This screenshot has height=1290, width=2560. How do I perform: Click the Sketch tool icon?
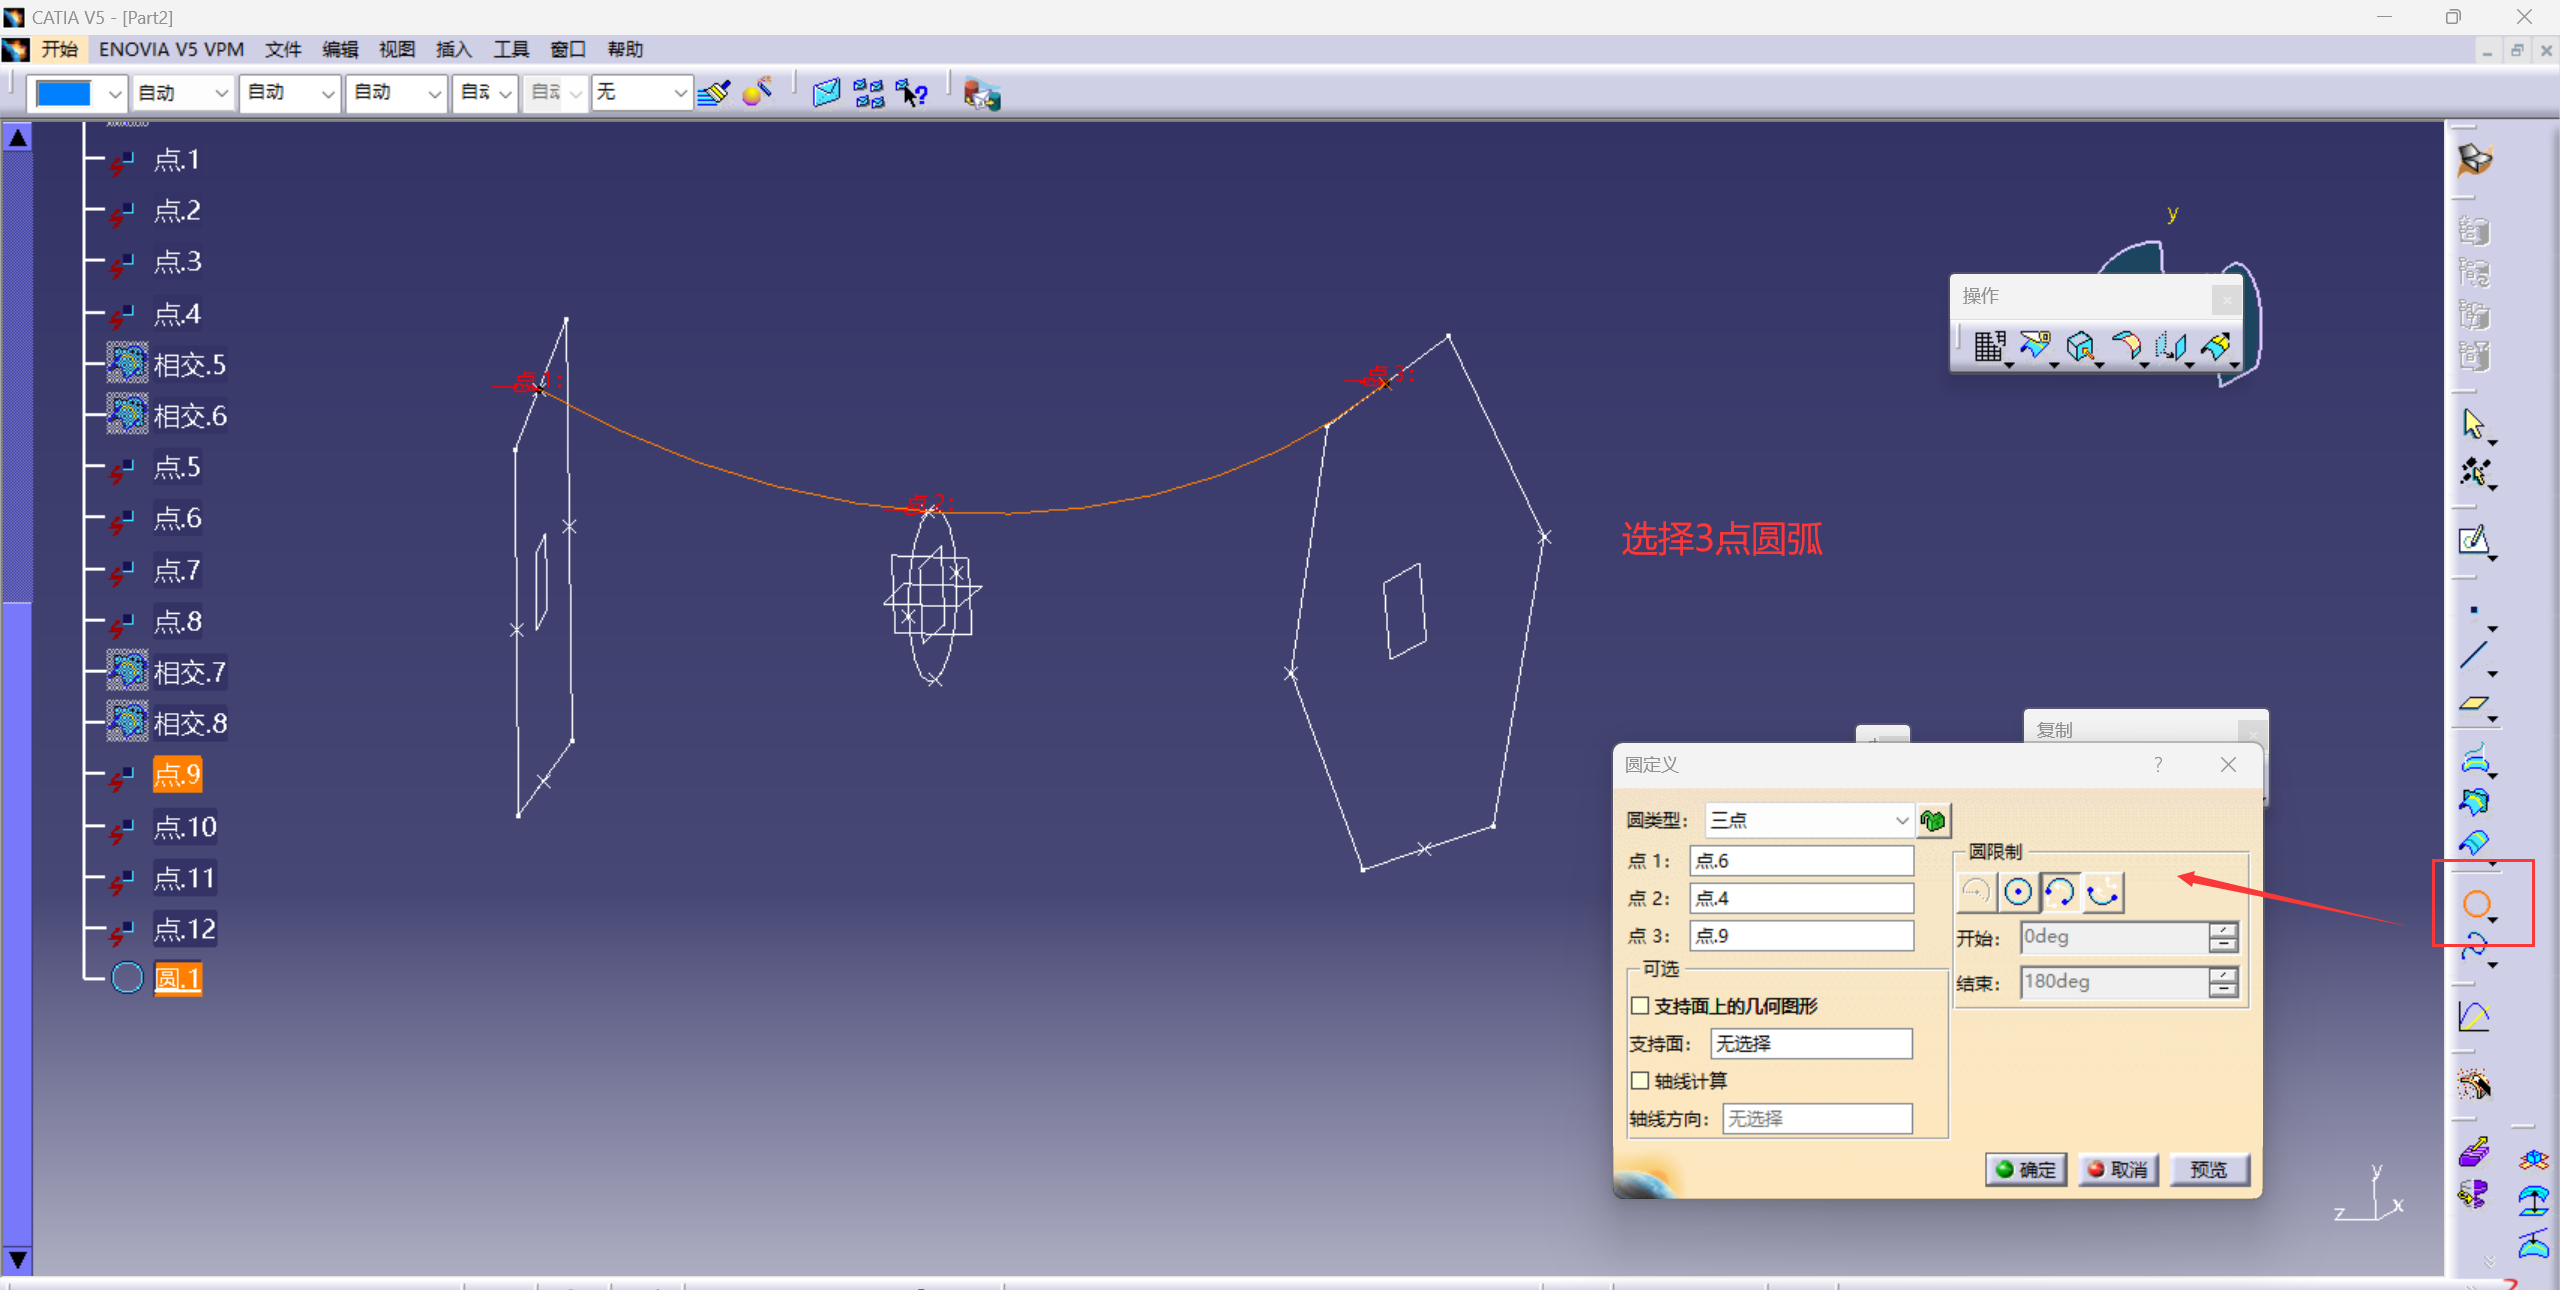click(2474, 541)
